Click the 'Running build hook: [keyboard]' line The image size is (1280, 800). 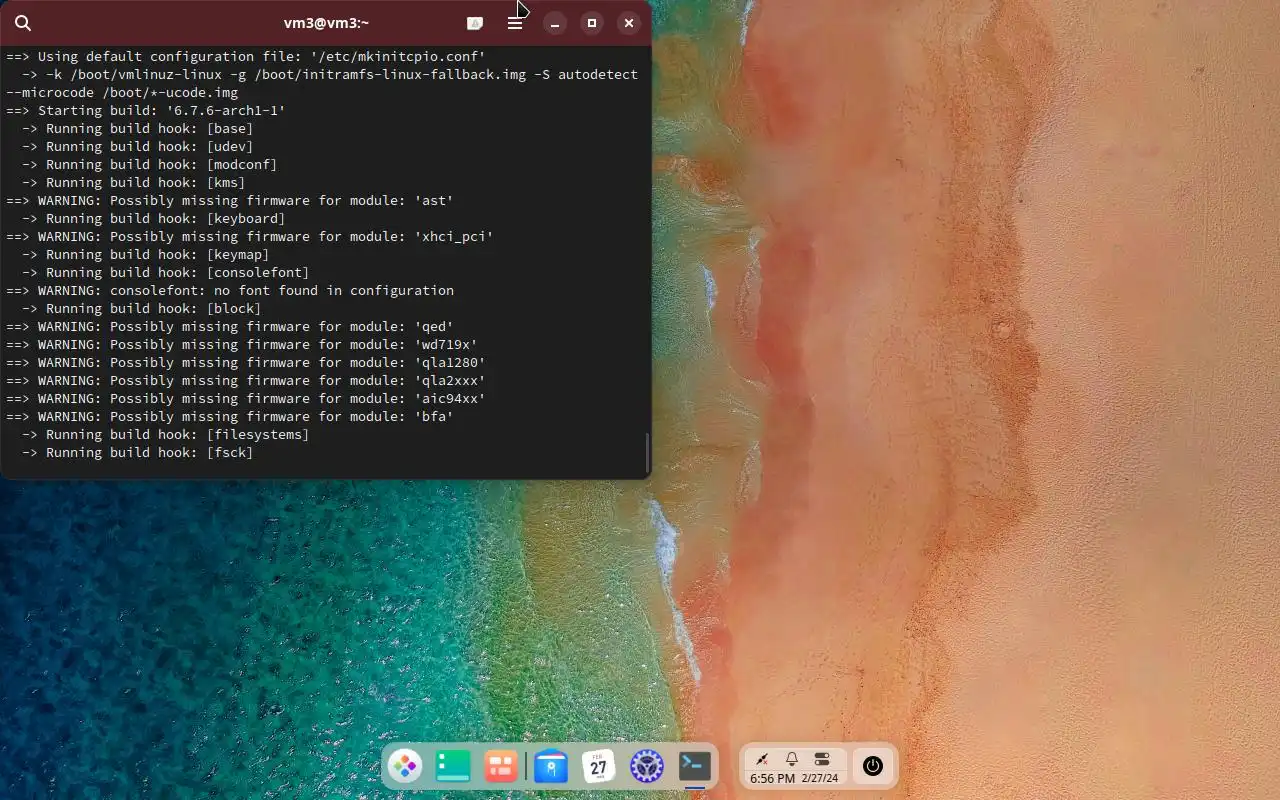pyautogui.click(x=154, y=219)
